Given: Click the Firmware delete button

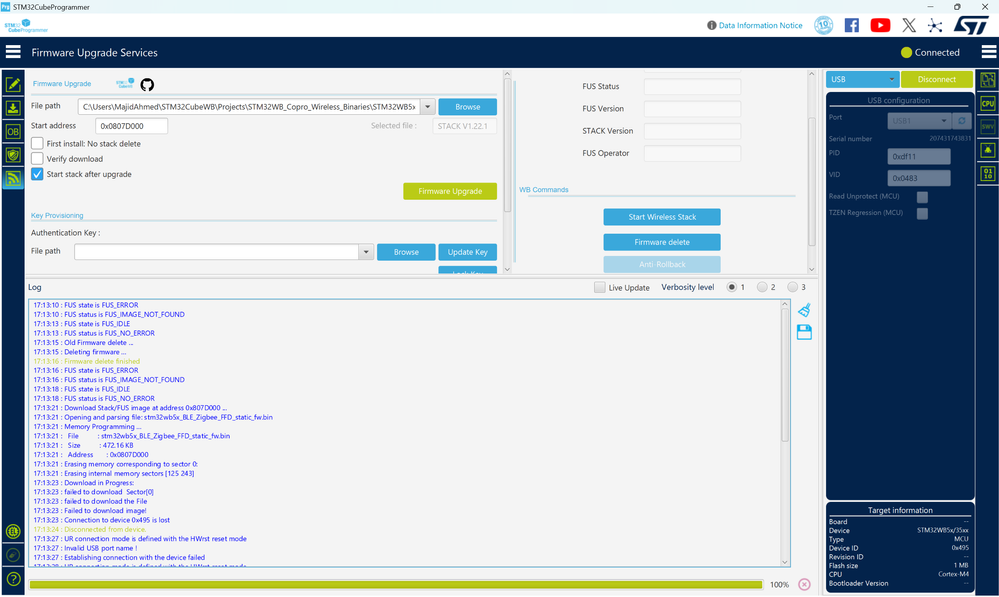Looking at the screenshot, I should coord(662,242).
